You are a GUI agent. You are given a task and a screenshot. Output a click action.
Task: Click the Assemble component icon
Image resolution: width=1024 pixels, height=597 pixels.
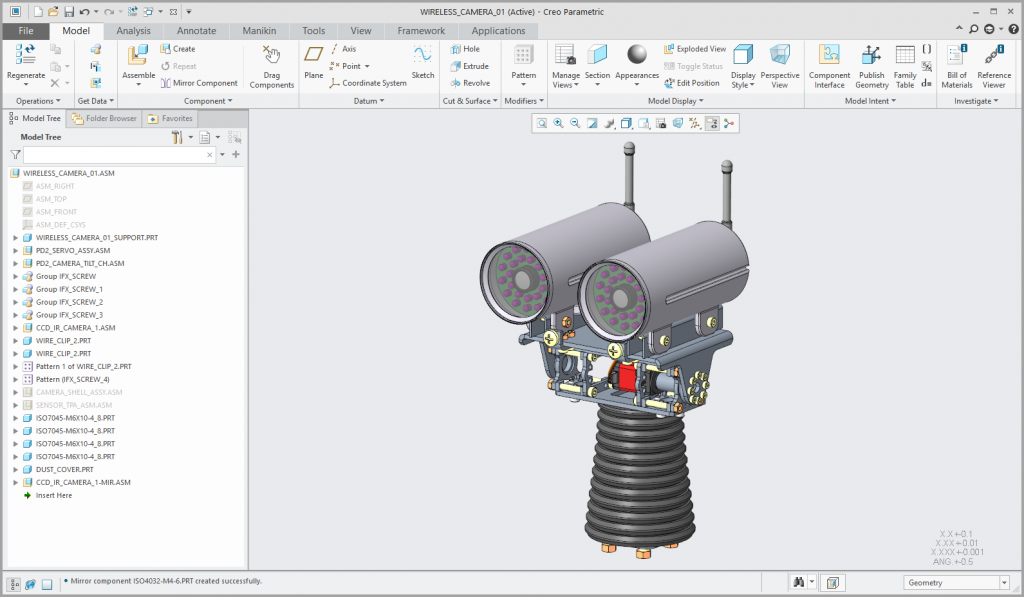(138, 55)
